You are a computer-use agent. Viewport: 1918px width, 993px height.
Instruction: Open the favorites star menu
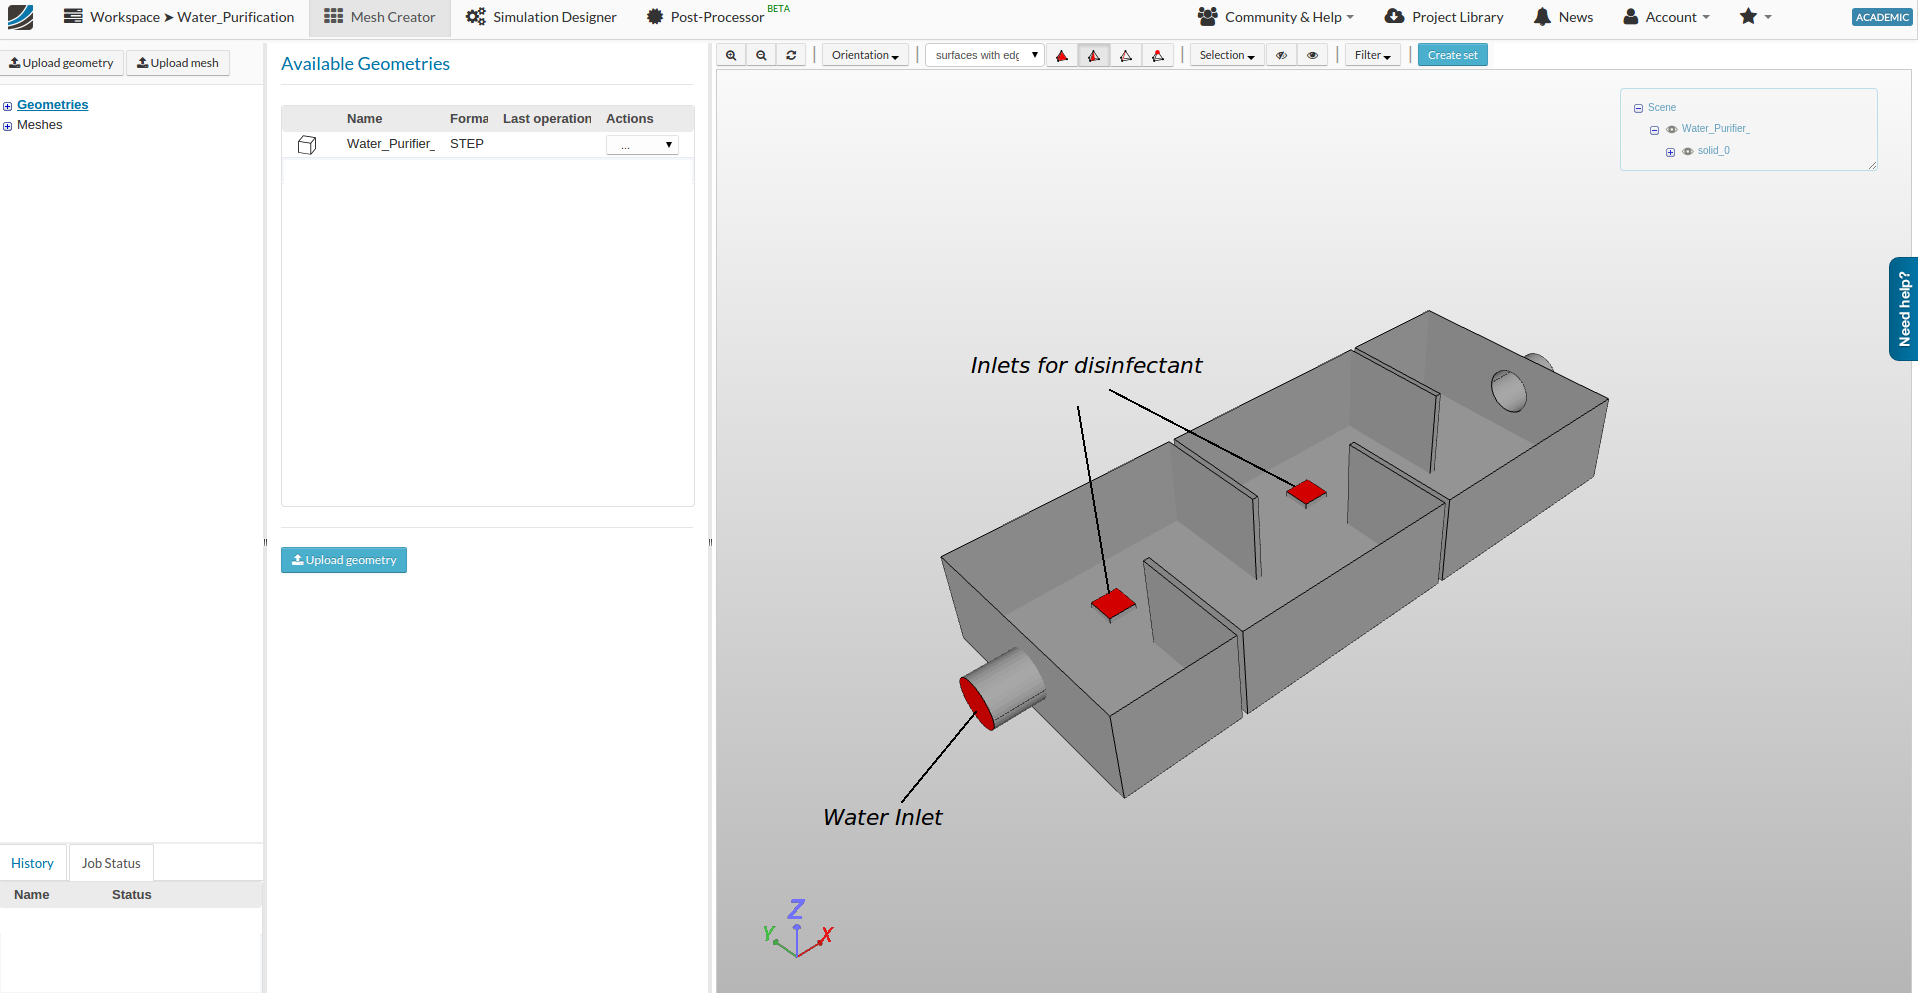(1749, 17)
